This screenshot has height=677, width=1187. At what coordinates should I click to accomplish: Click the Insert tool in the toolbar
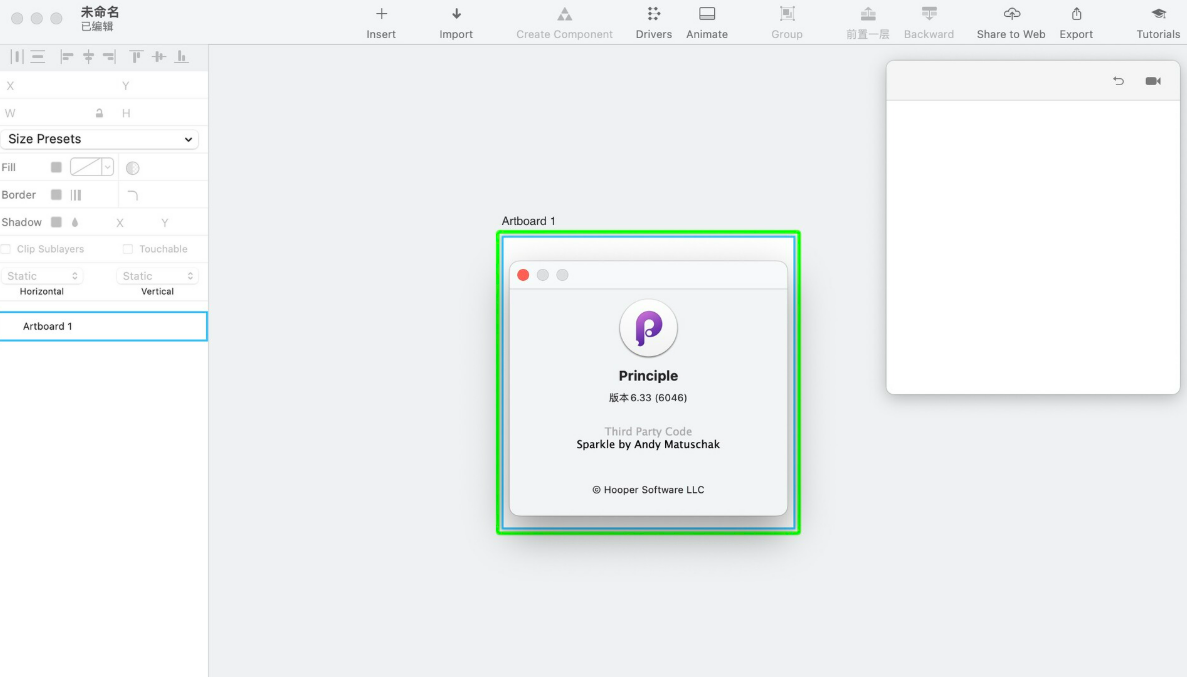tap(381, 23)
